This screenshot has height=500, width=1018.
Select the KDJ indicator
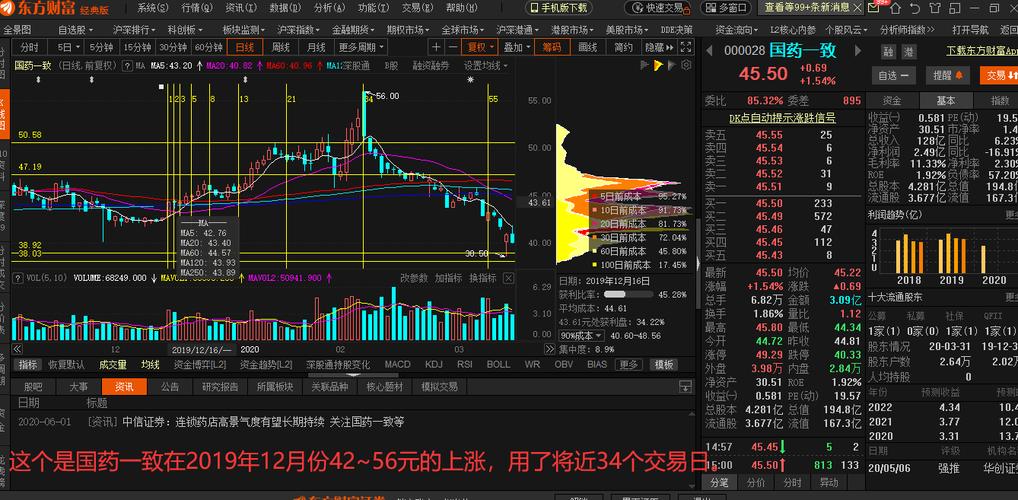coord(434,364)
